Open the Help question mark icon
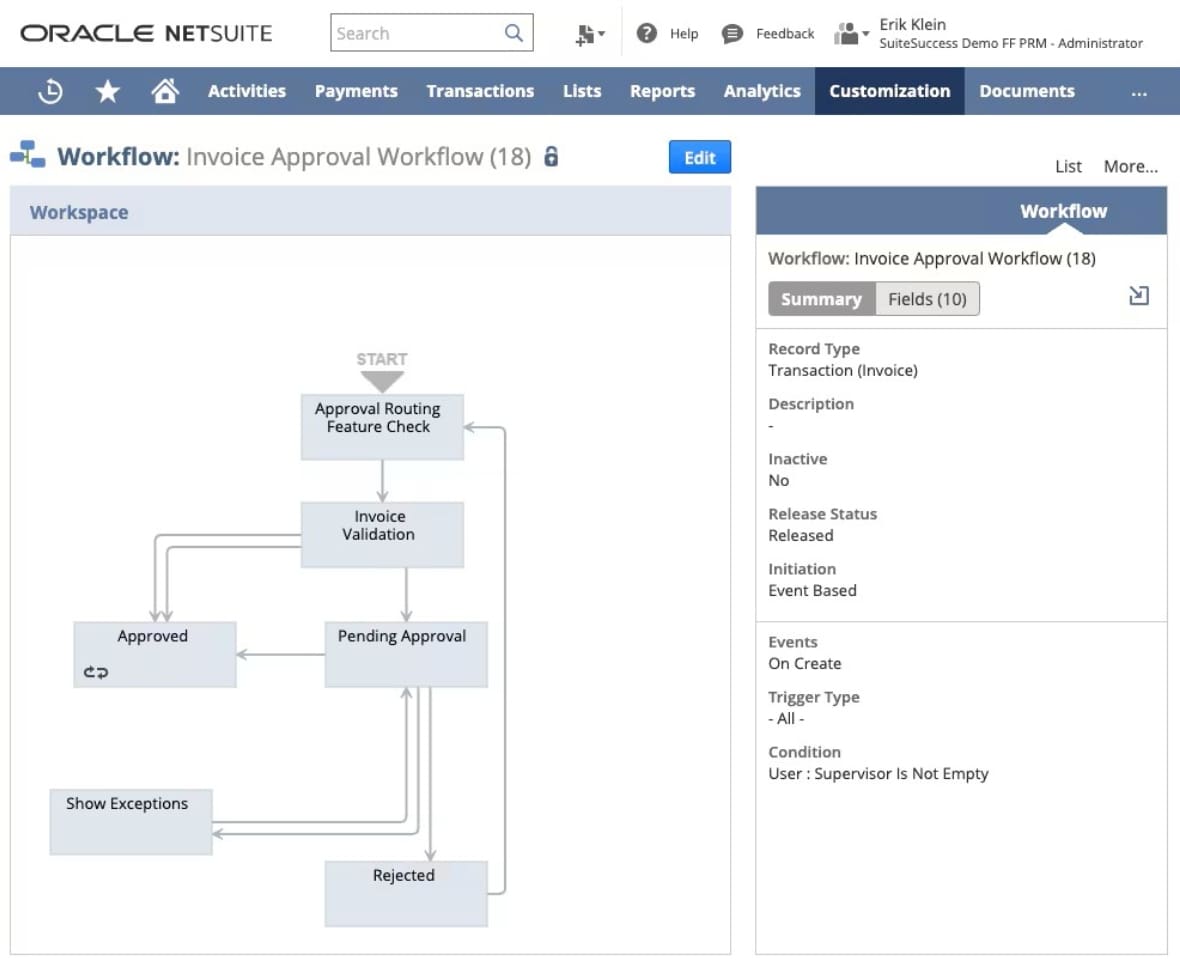This screenshot has width=1180, height=969. pos(647,33)
